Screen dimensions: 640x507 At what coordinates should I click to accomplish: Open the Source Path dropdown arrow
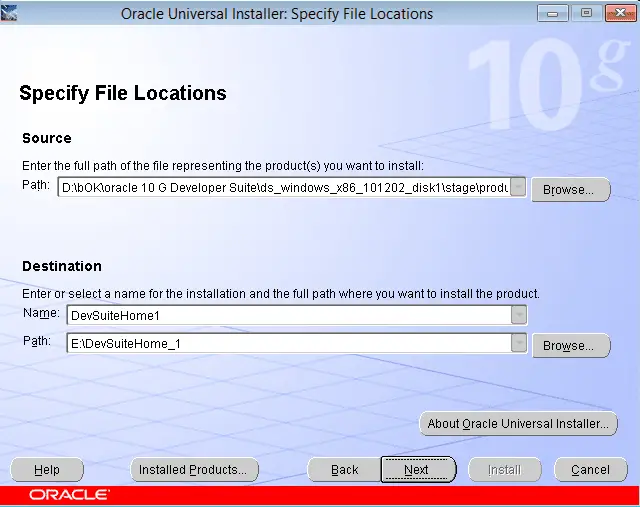tap(518, 187)
